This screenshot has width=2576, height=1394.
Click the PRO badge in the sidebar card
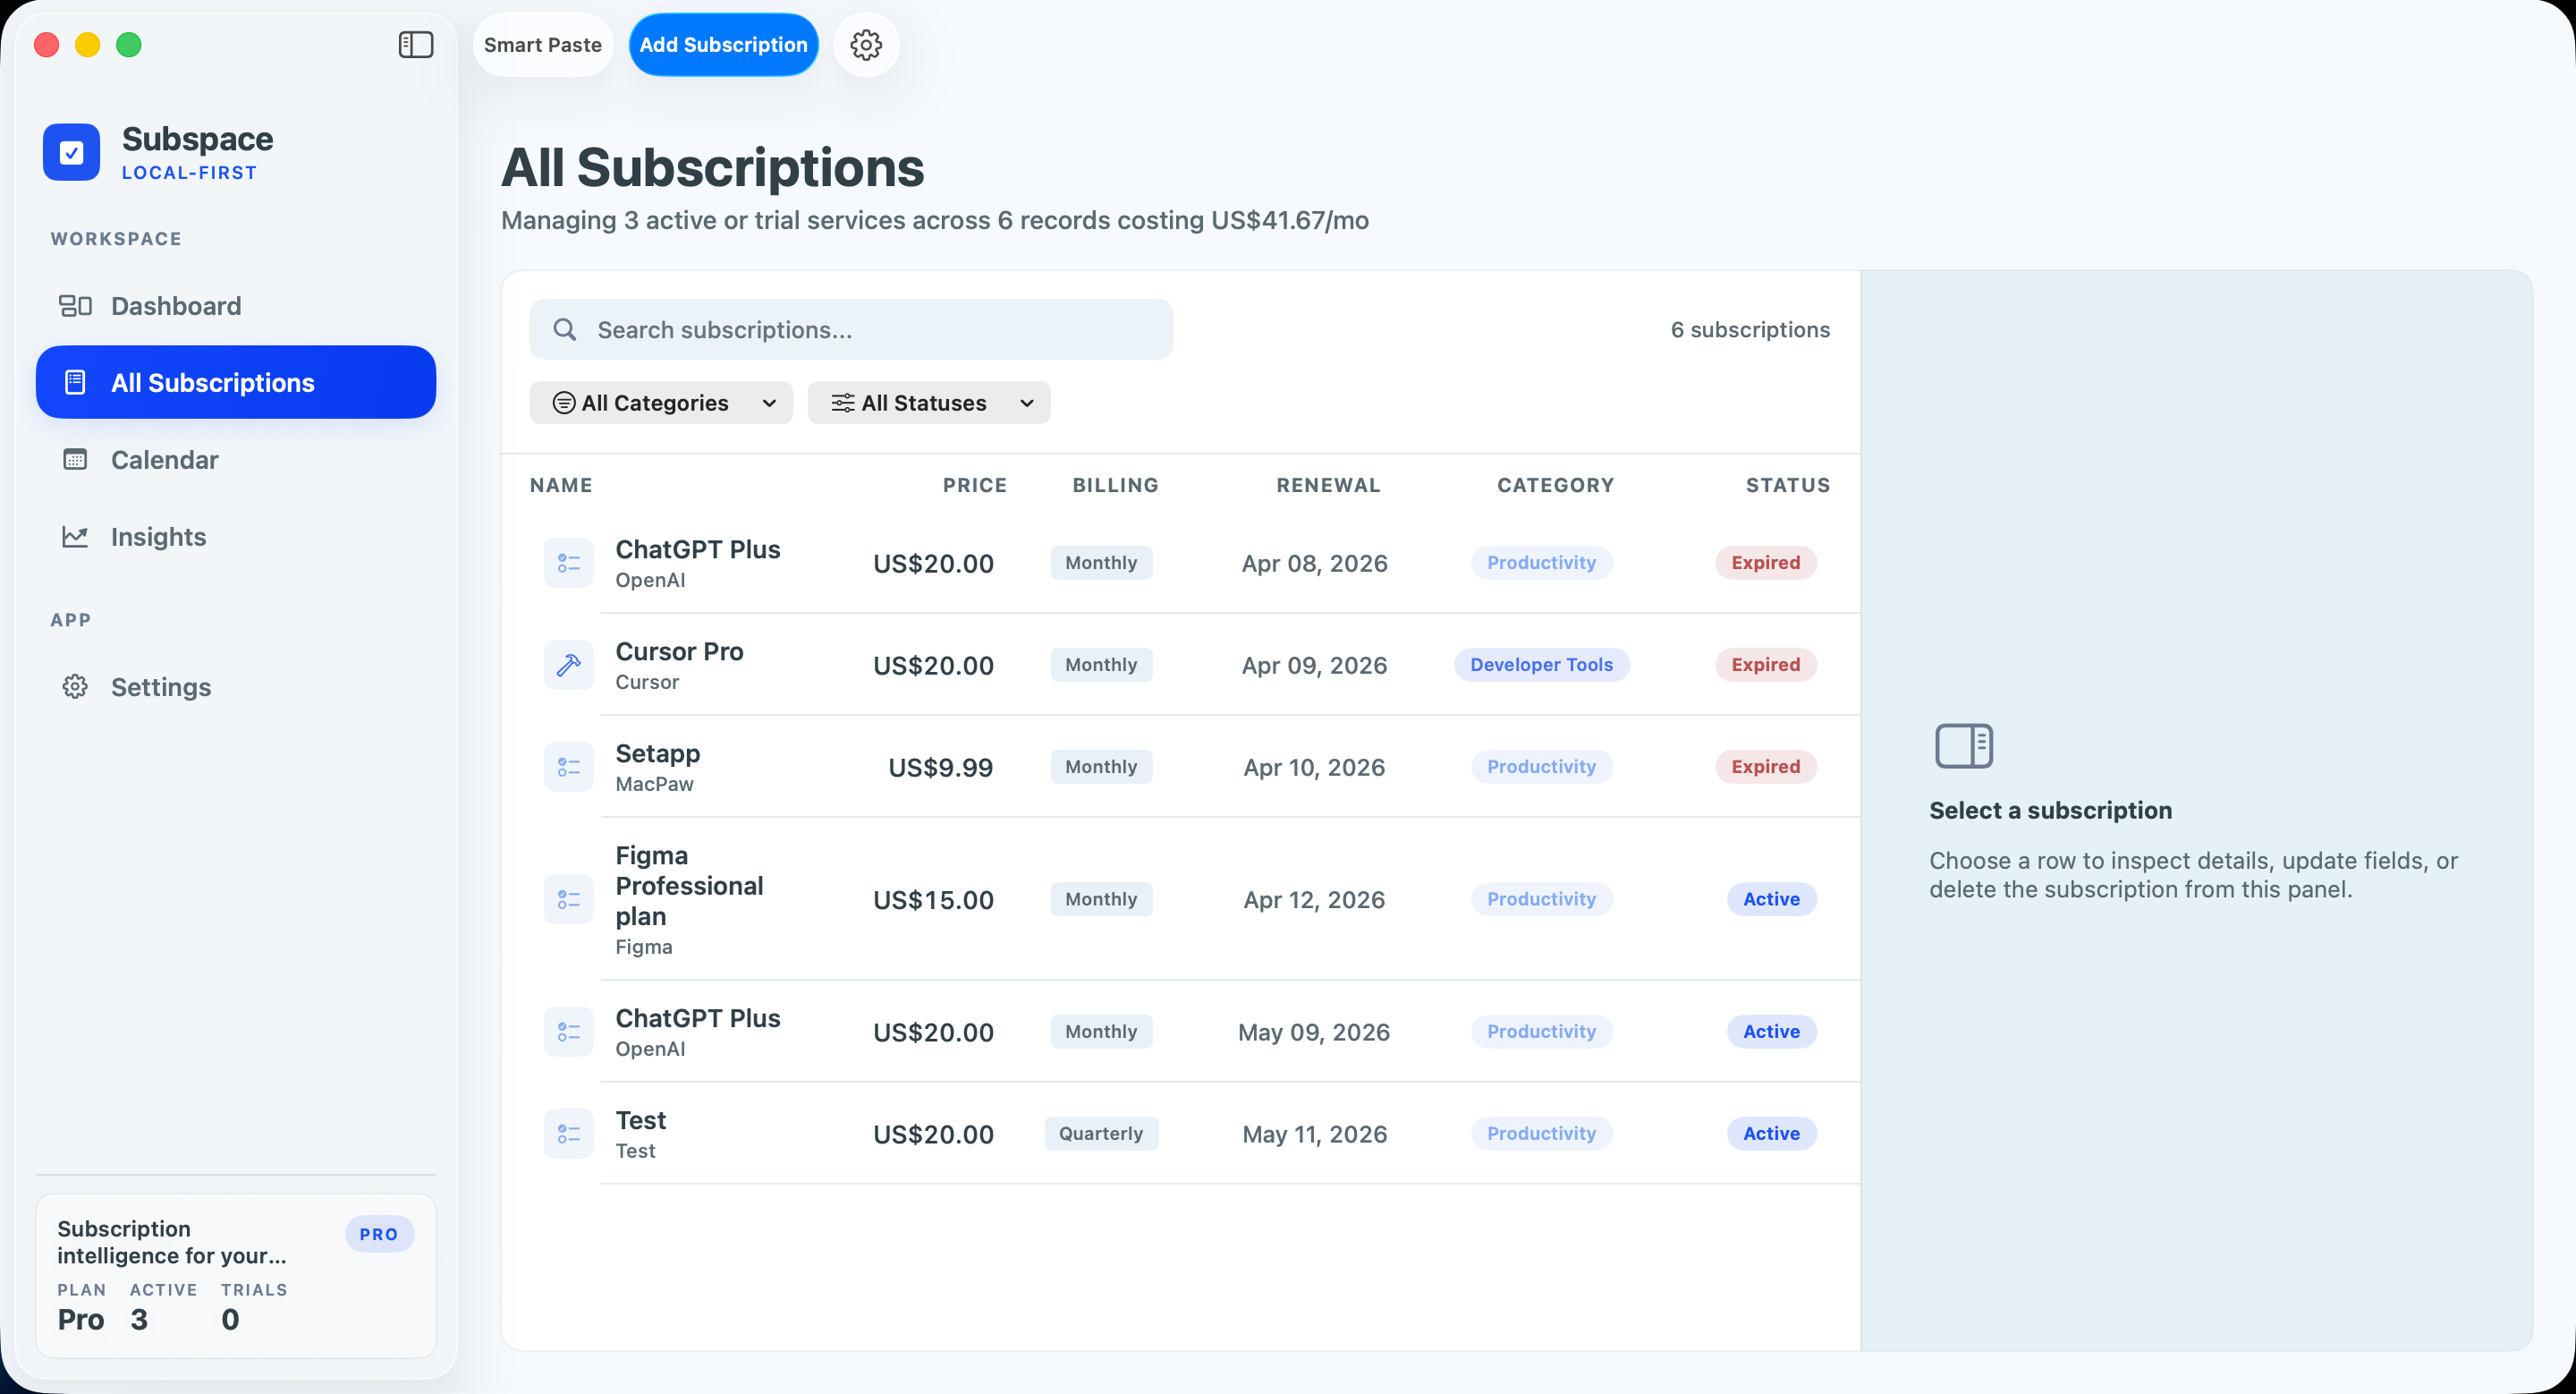pos(379,1233)
